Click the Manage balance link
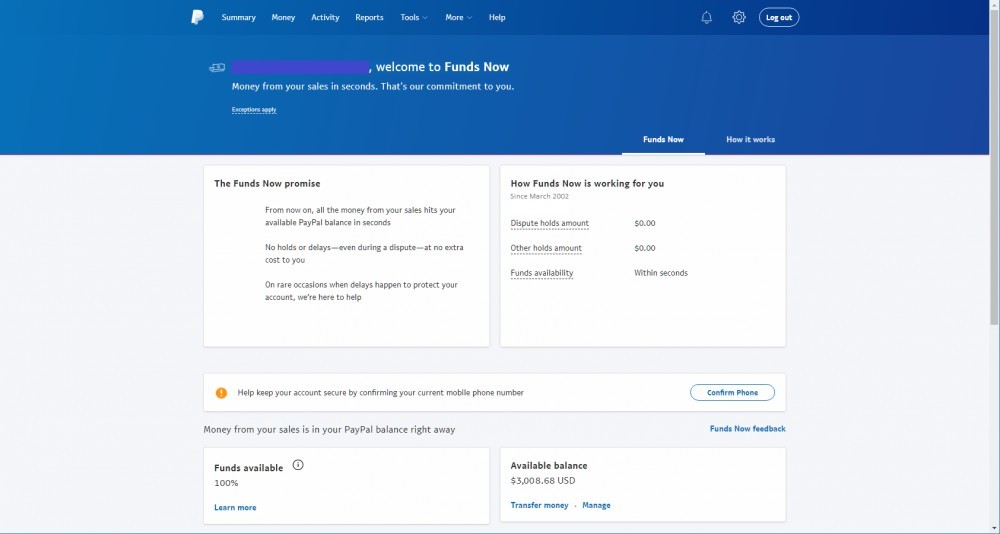This screenshot has width=1000, height=534. 596,505
